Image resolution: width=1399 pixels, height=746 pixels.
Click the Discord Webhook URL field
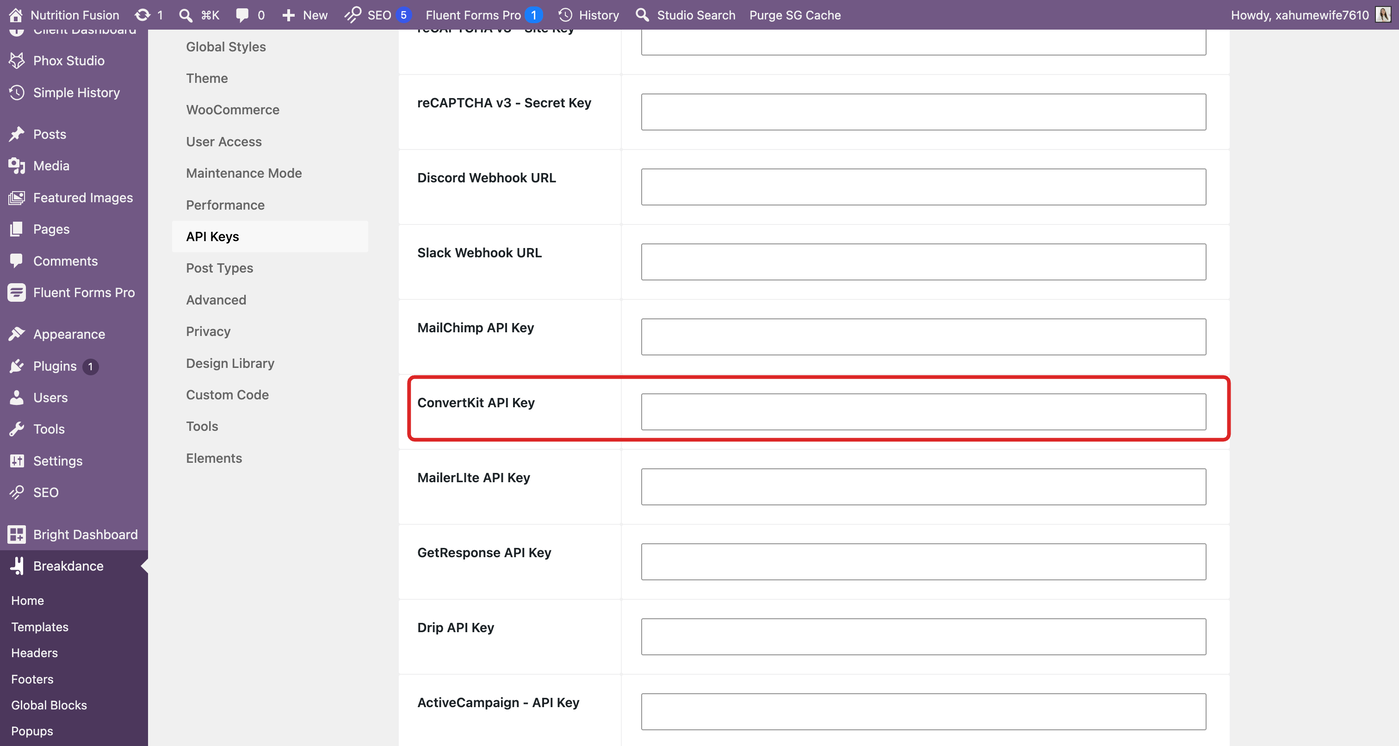click(x=923, y=187)
